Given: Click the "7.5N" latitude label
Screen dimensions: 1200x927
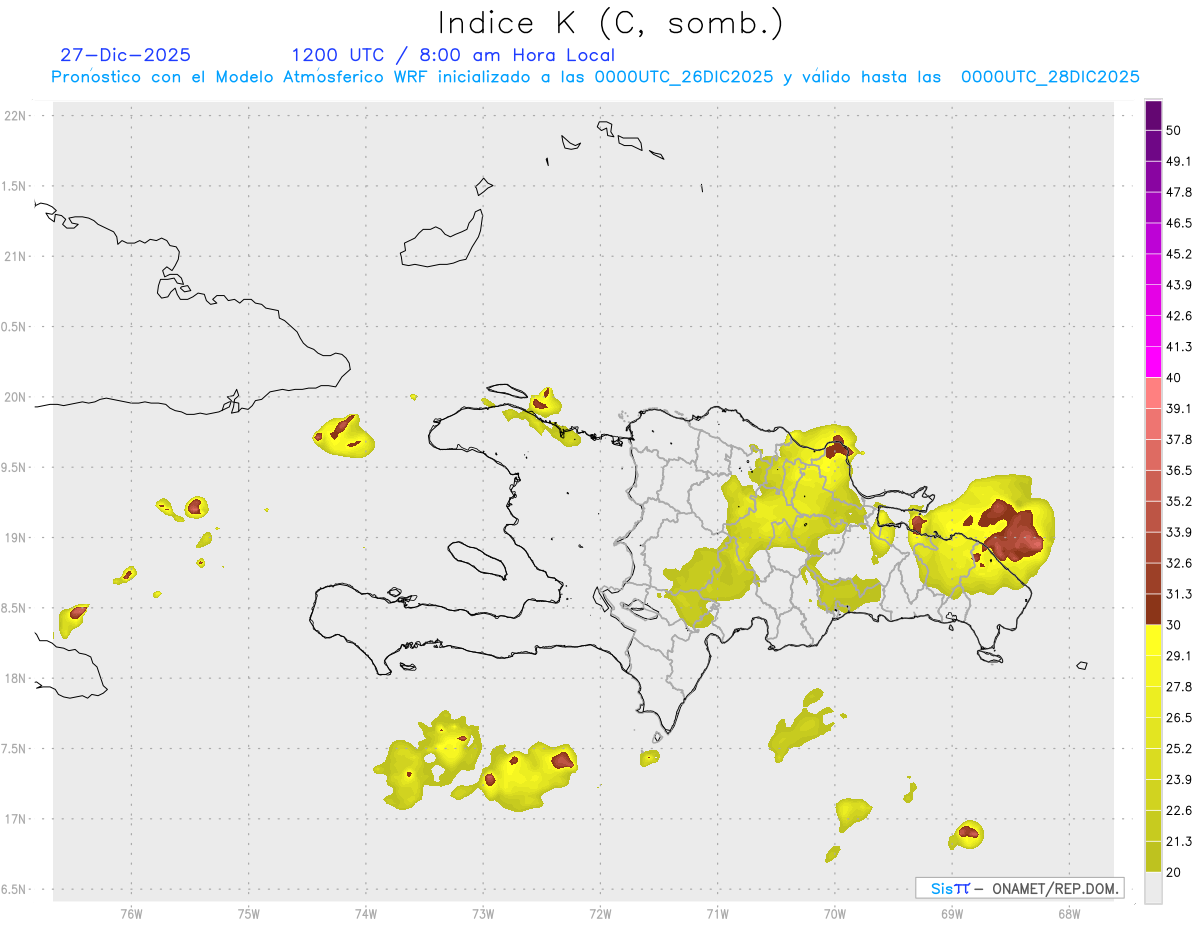Looking at the screenshot, I should coord(15,749).
